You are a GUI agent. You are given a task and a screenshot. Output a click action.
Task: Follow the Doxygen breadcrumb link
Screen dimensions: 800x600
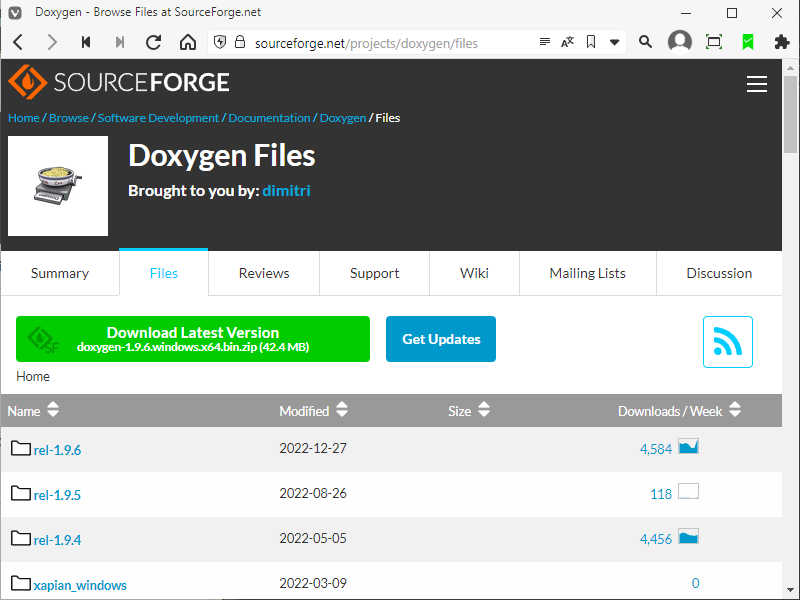pos(343,118)
